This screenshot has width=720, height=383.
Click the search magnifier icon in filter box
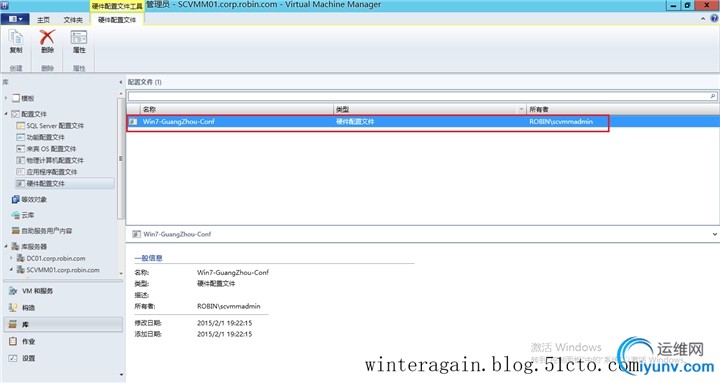click(713, 96)
